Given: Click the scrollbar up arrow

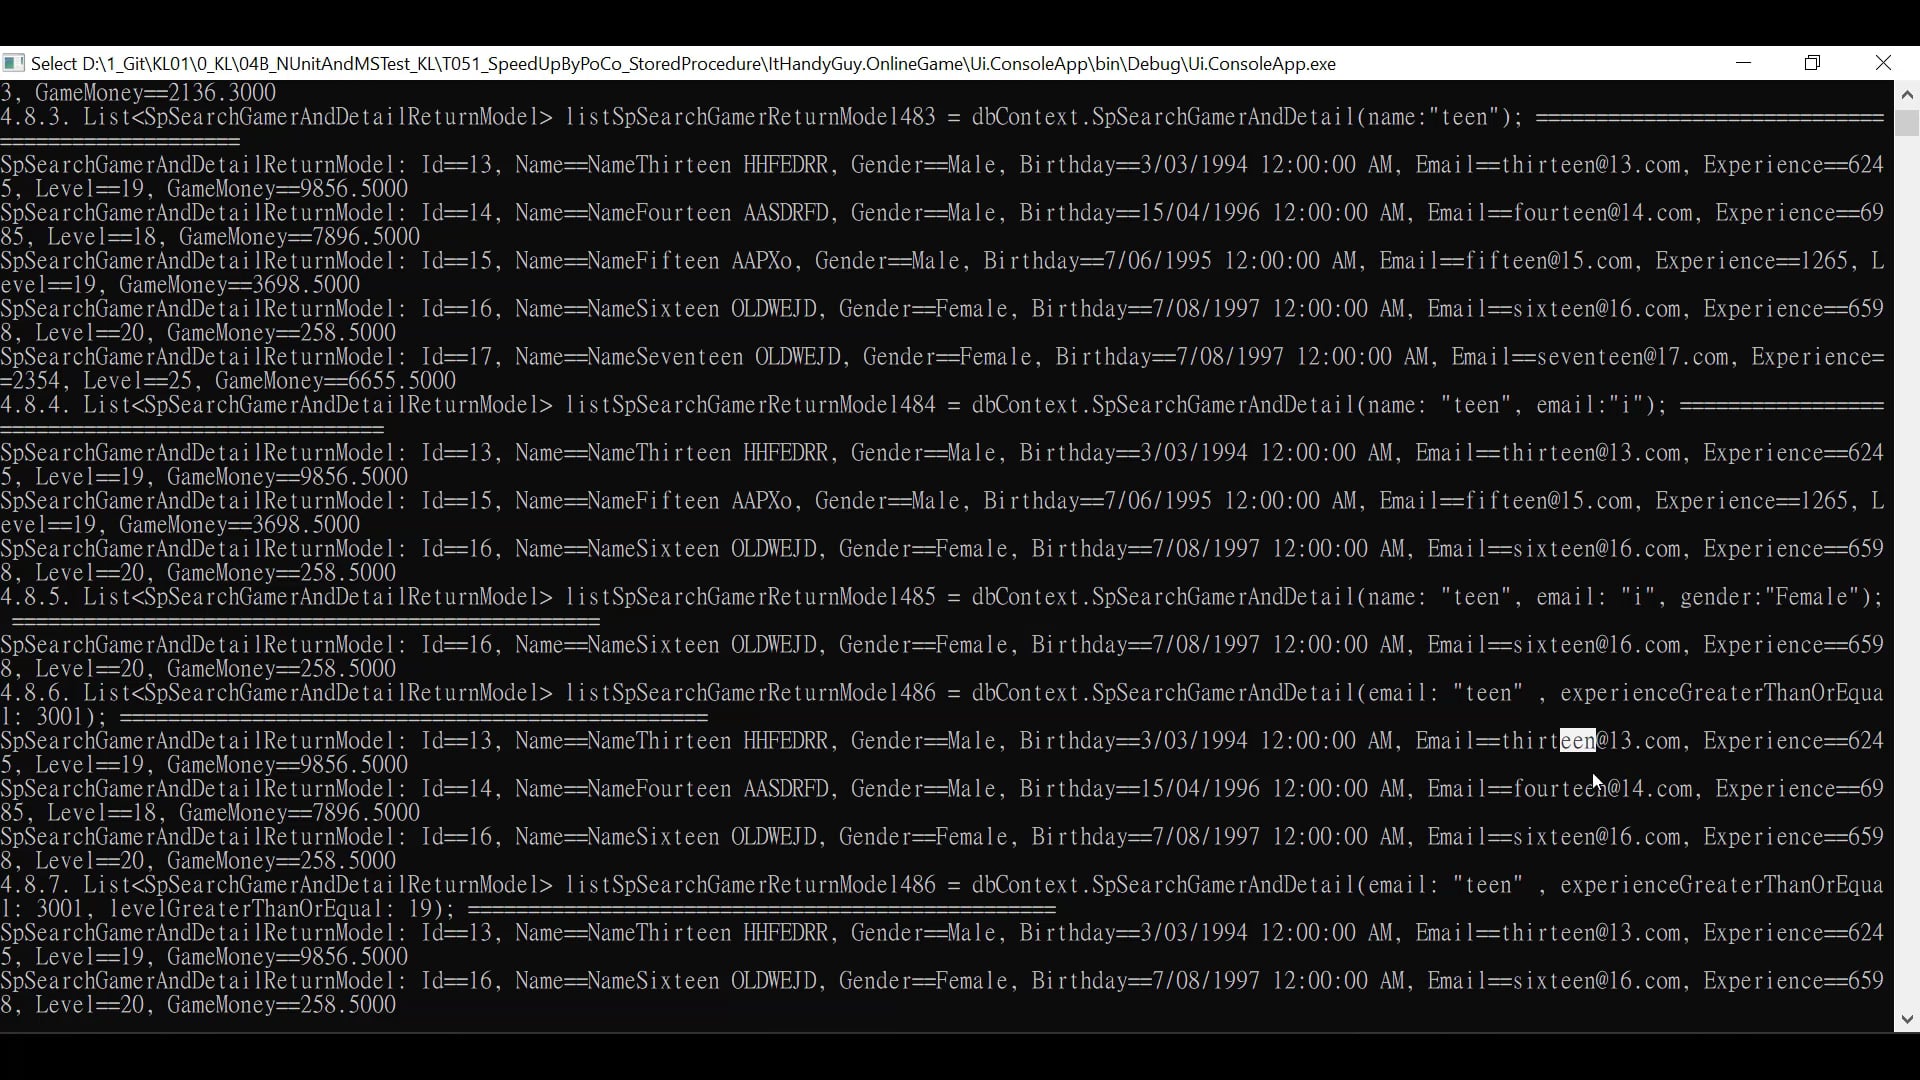Looking at the screenshot, I should click(x=1908, y=93).
